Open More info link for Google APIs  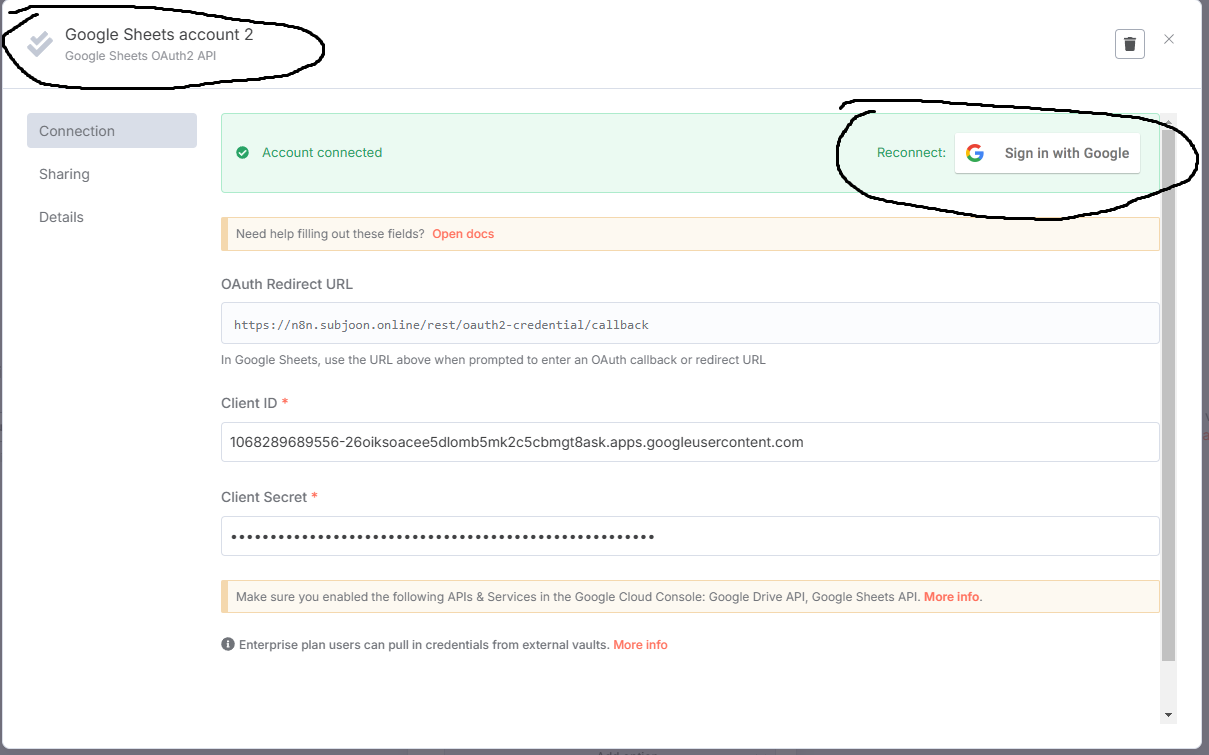[952, 597]
